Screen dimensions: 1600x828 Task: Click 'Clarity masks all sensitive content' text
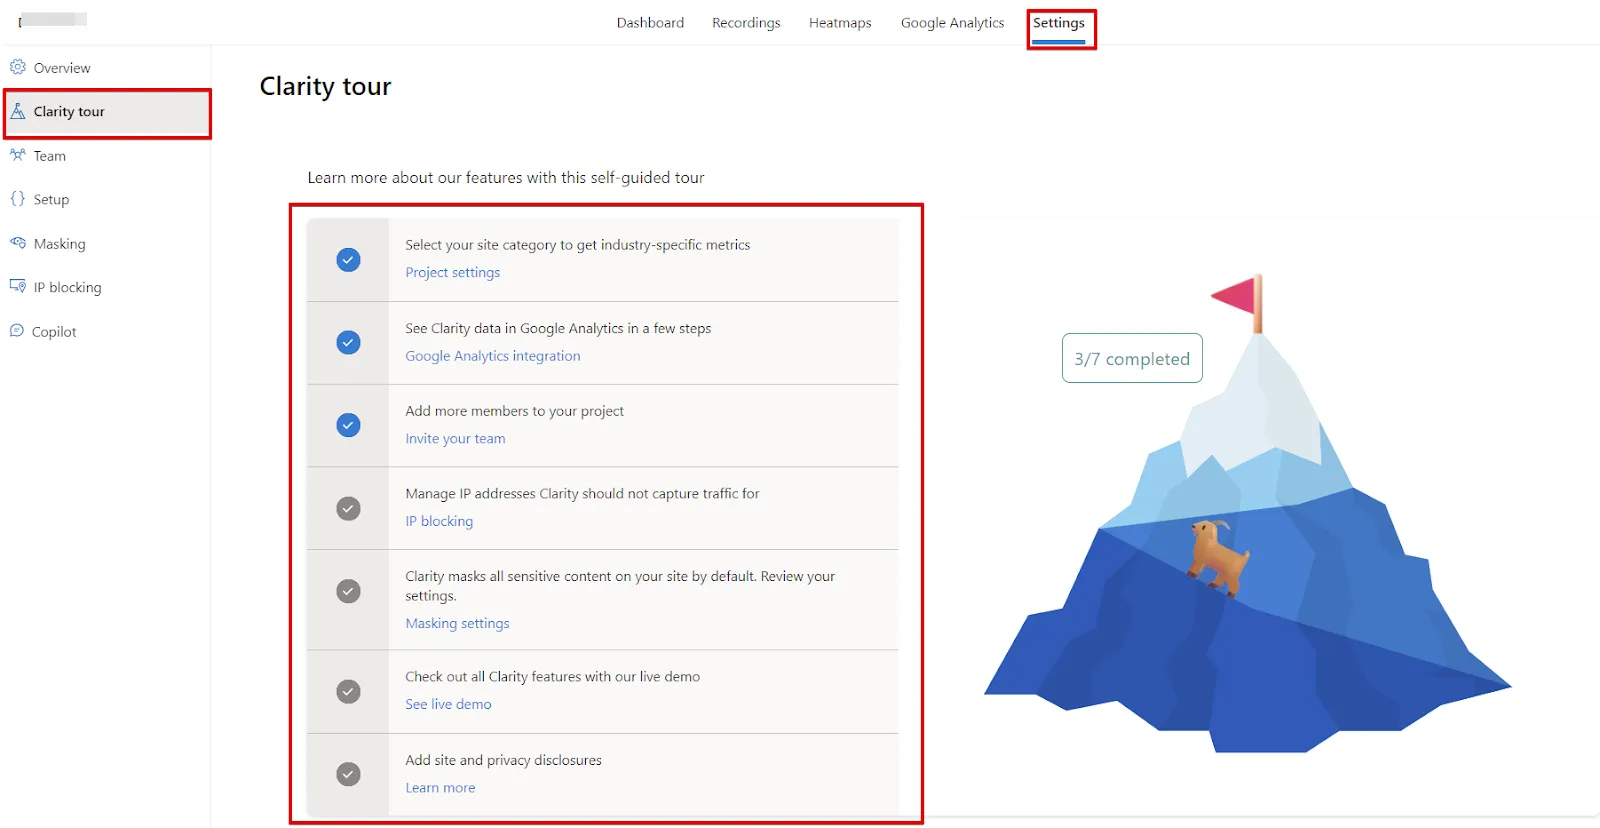pyautogui.click(x=620, y=586)
